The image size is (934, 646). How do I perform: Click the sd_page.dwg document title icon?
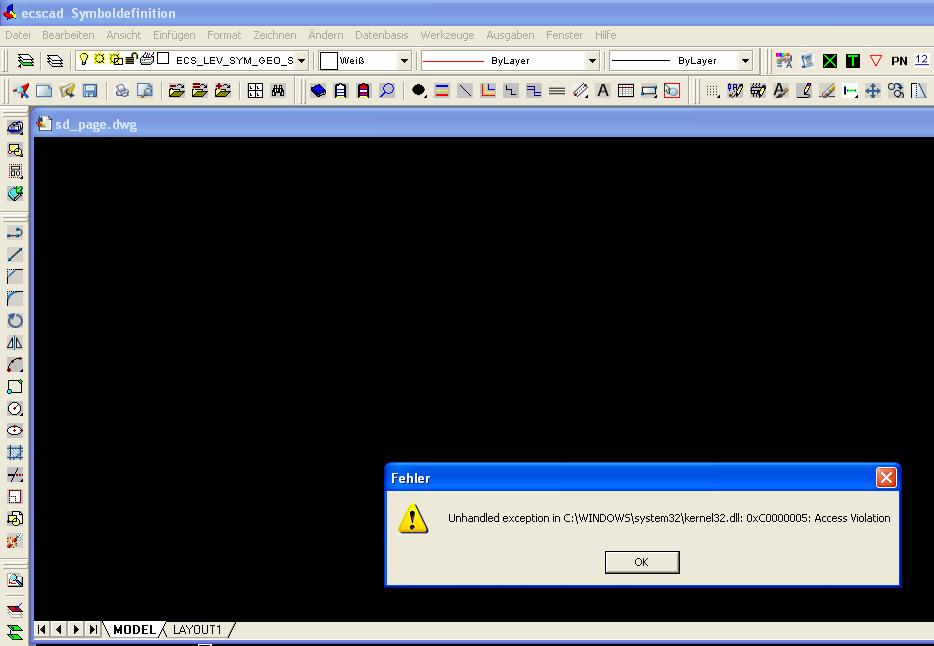(43, 124)
